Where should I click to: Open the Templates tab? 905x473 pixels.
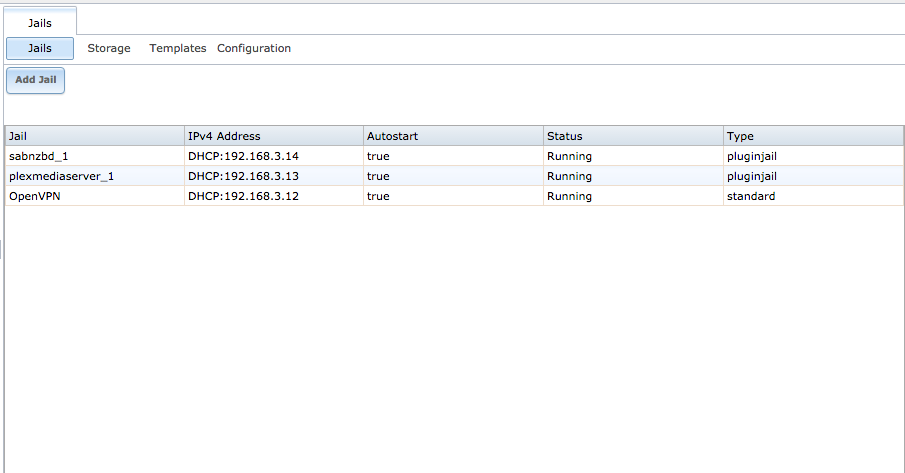pos(178,48)
